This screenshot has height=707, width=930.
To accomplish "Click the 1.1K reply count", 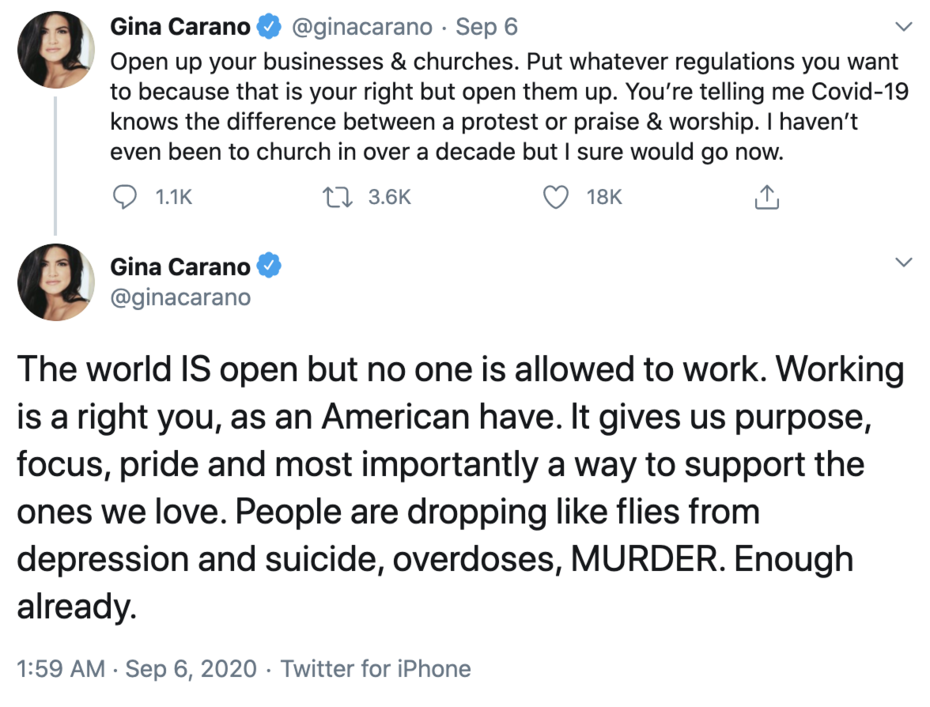I will pyautogui.click(x=173, y=198).
